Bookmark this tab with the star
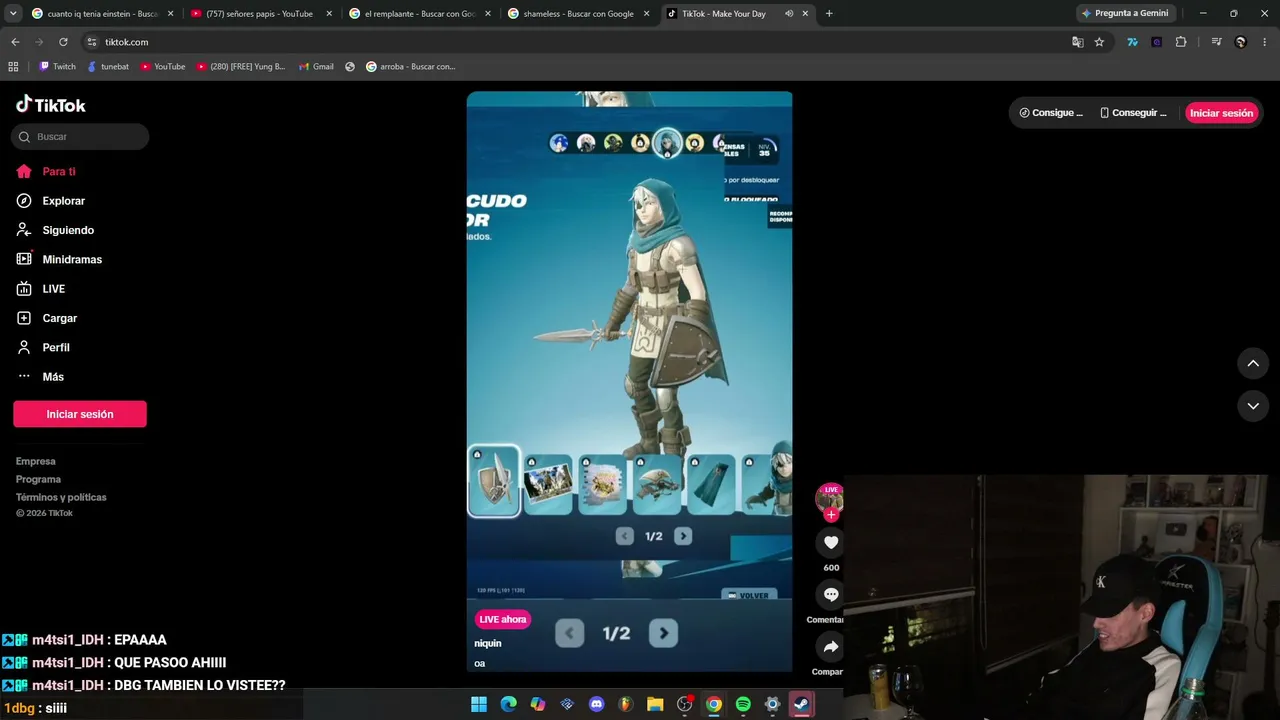Viewport: 1280px width, 720px height. pyautogui.click(x=1099, y=42)
